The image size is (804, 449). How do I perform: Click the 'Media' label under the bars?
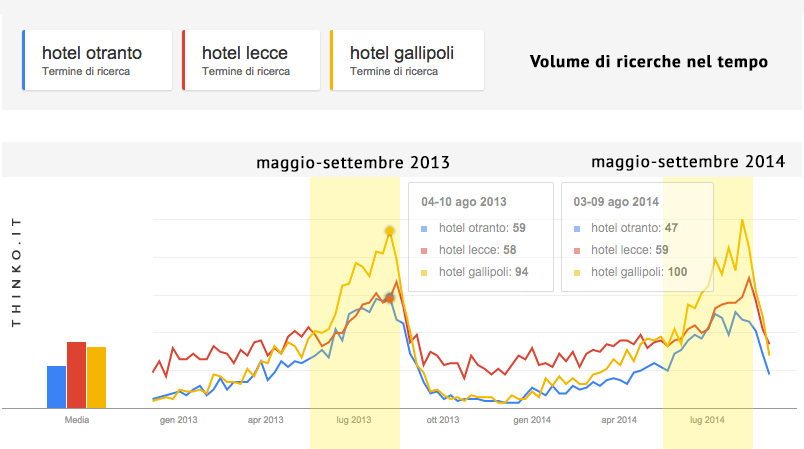77,420
